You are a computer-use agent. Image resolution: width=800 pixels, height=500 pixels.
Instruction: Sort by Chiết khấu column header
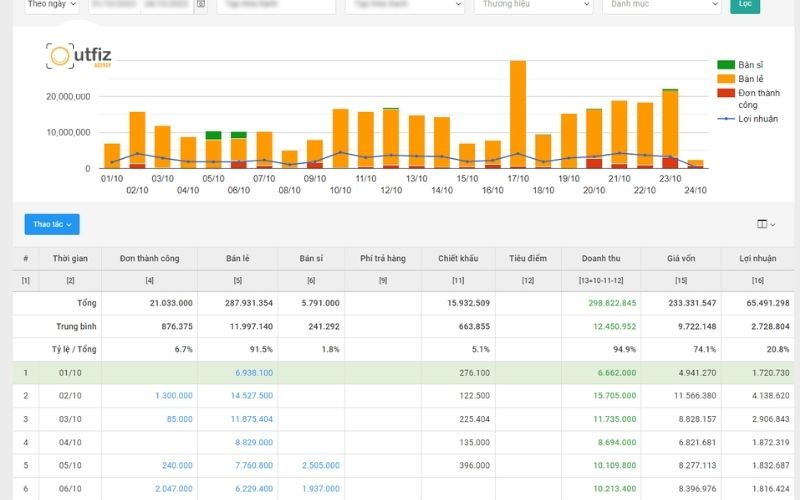coord(458,259)
